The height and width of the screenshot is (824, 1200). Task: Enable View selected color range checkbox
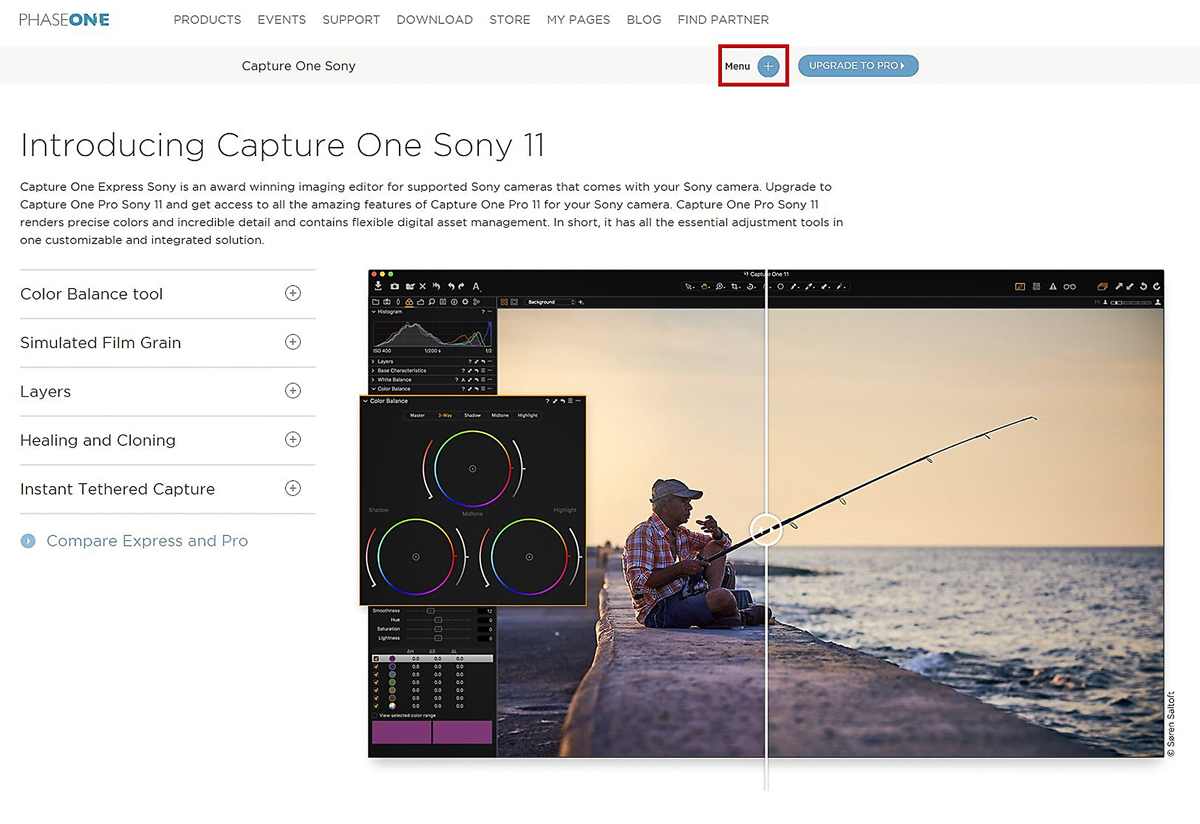(375, 715)
